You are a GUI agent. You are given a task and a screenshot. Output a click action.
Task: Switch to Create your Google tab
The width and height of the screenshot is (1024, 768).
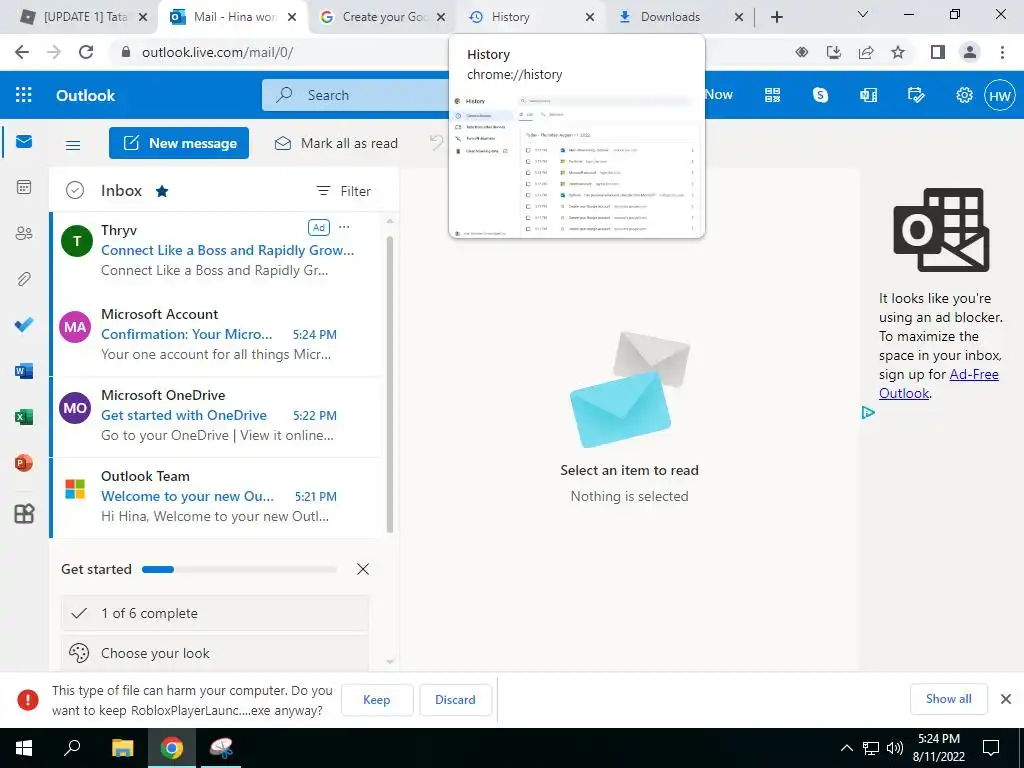[x=383, y=17]
